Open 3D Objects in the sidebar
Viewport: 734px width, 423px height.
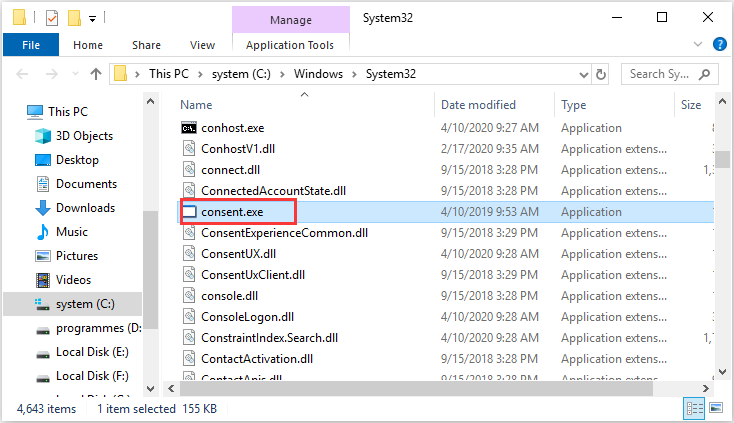84,136
